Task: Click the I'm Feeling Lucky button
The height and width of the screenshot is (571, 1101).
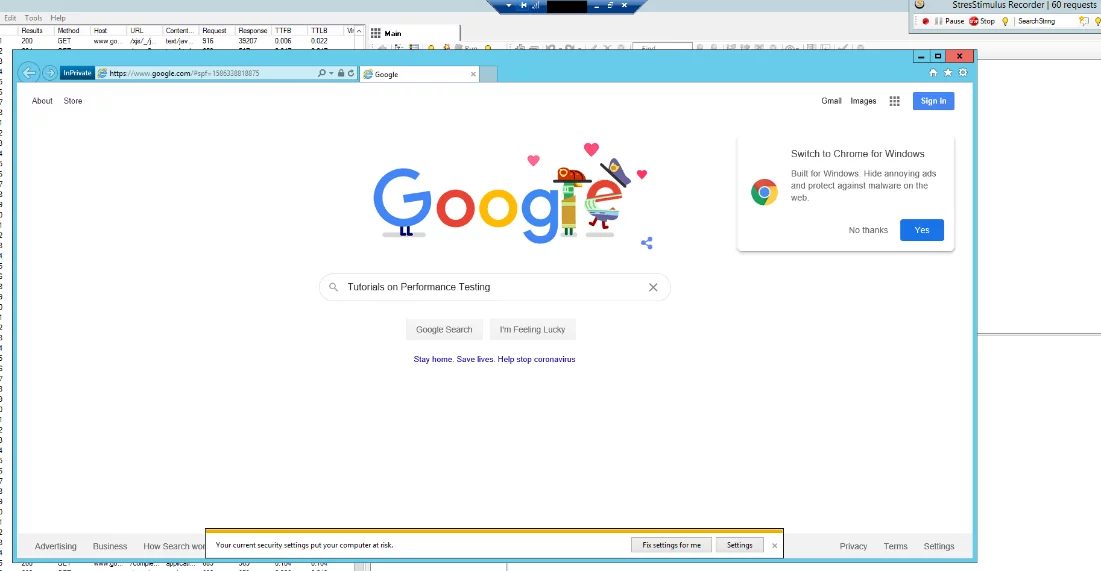Action: (x=532, y=329)
